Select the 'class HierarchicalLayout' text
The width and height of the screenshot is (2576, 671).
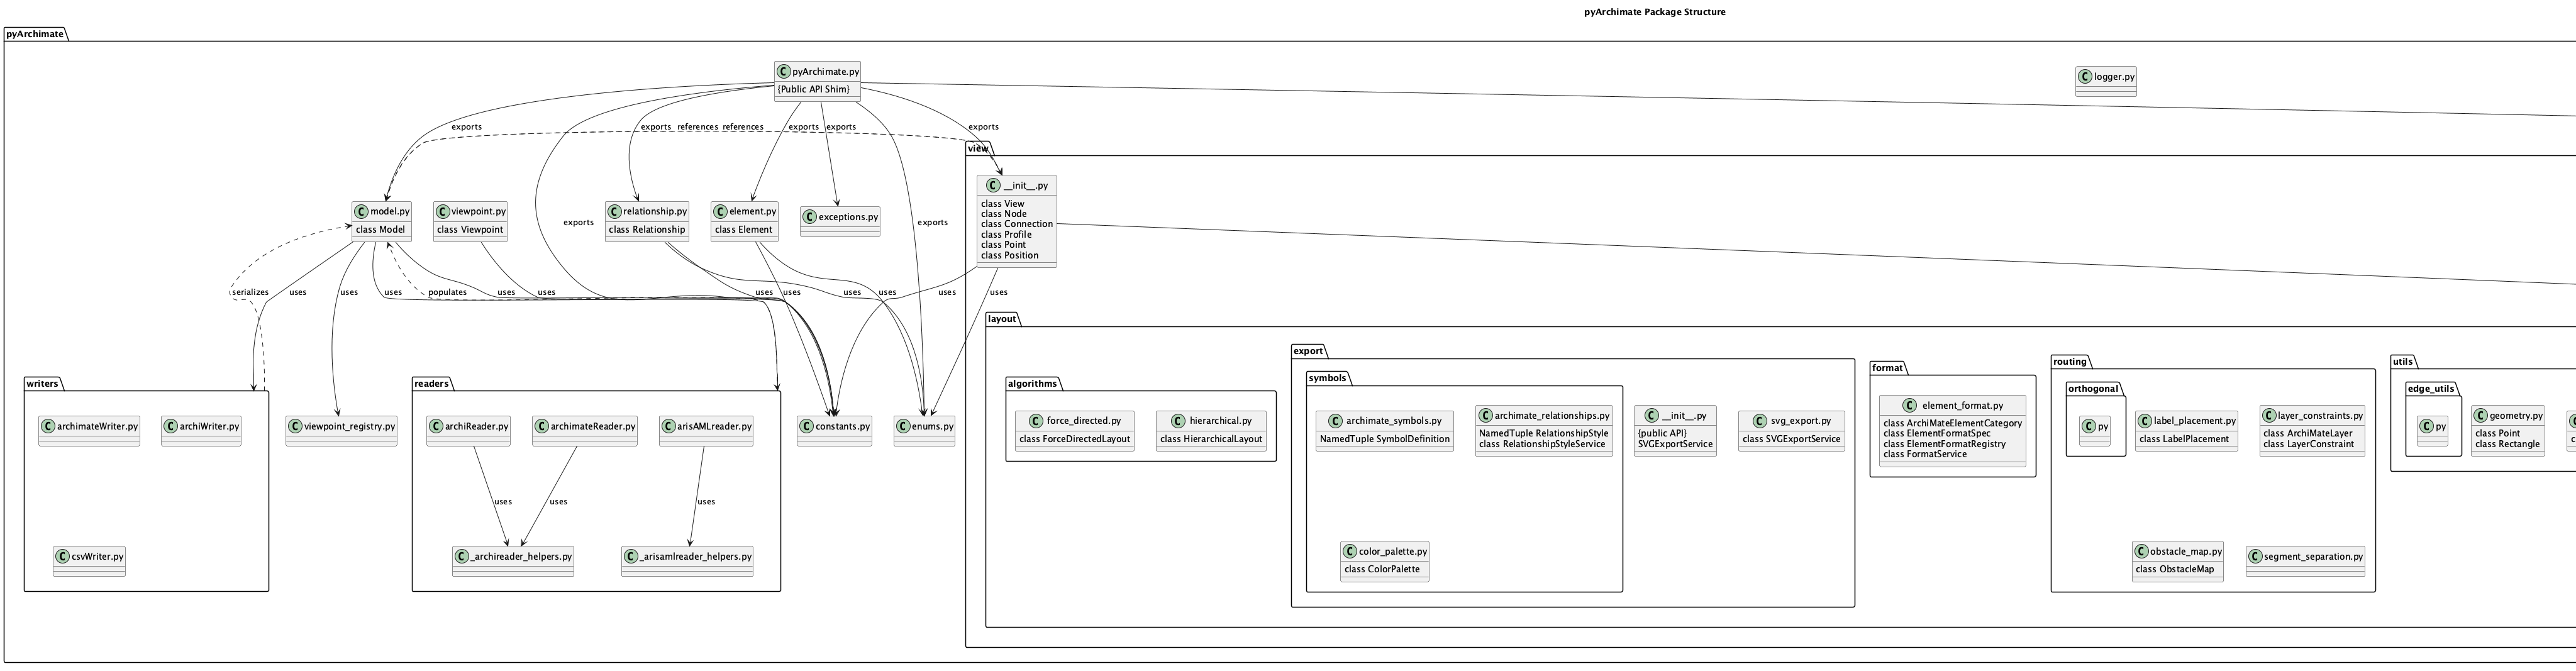(x=1211, y=439)
